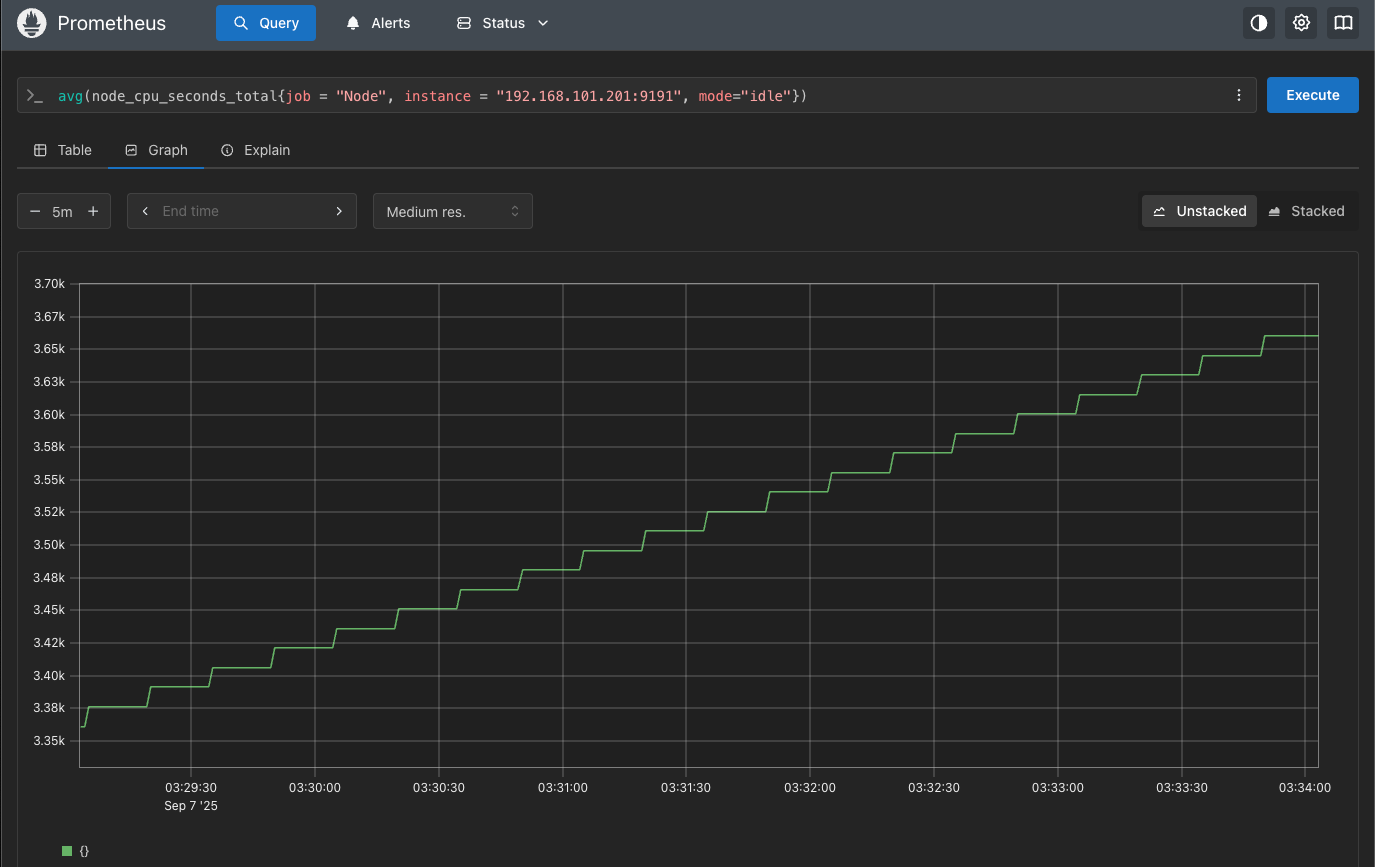Switch chart to Stacked mode
Screen dimensions: 1375x867
coord(1306,211)
